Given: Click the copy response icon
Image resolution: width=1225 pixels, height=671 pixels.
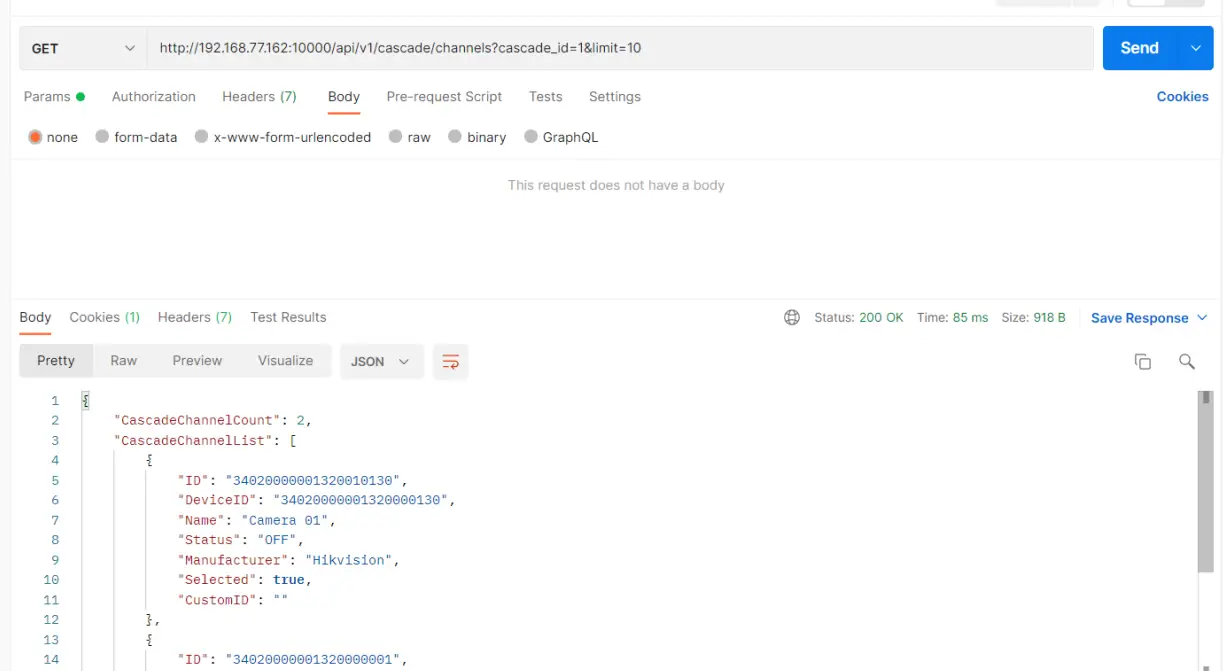Looking at the screenshot, I should (1142, 362).
